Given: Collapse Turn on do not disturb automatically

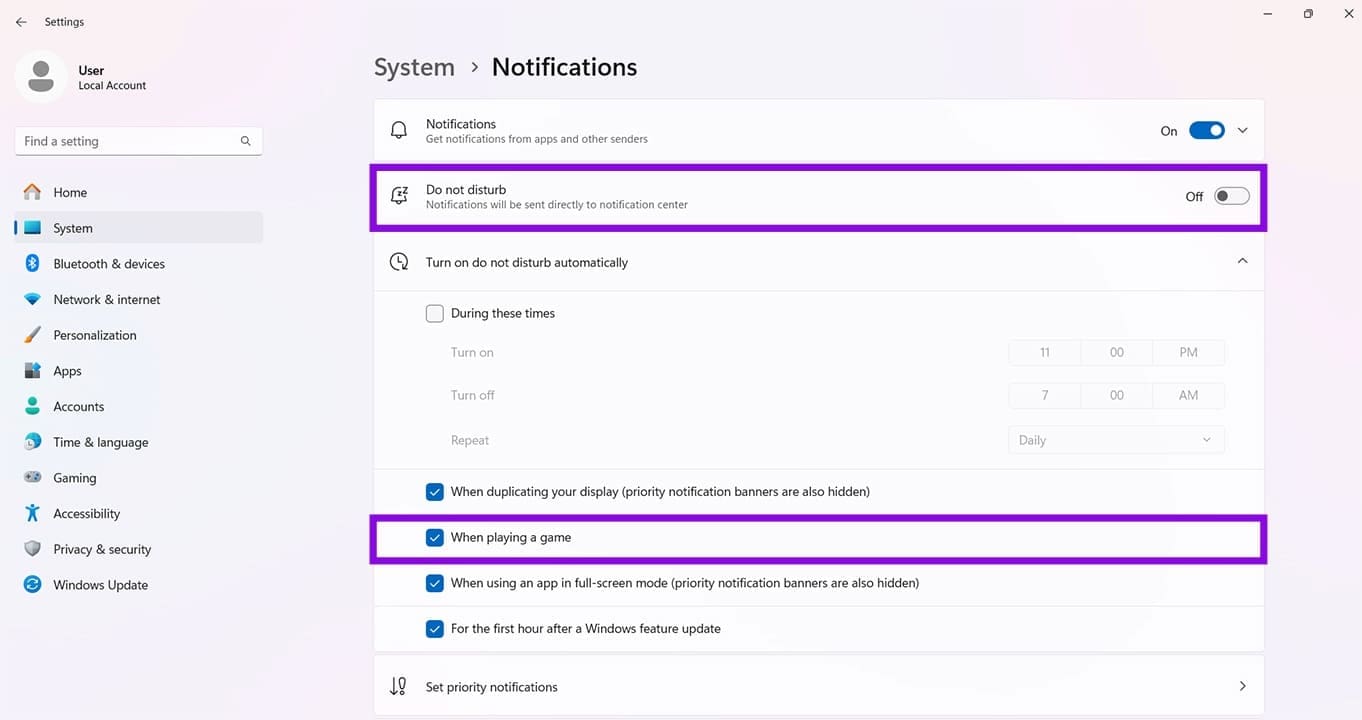Looking at the screenshot, I should 1243,261.
